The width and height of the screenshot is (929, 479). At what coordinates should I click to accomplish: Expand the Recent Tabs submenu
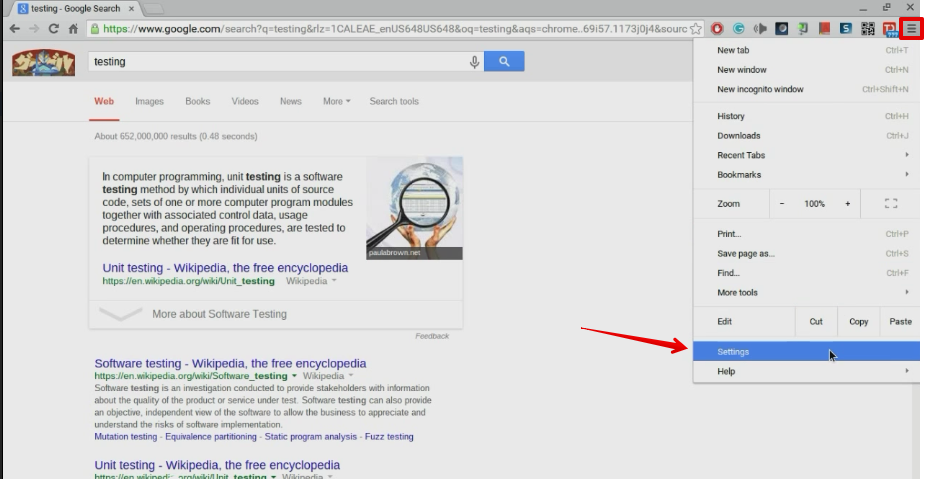pyautogui.click(x=806, y=155)
